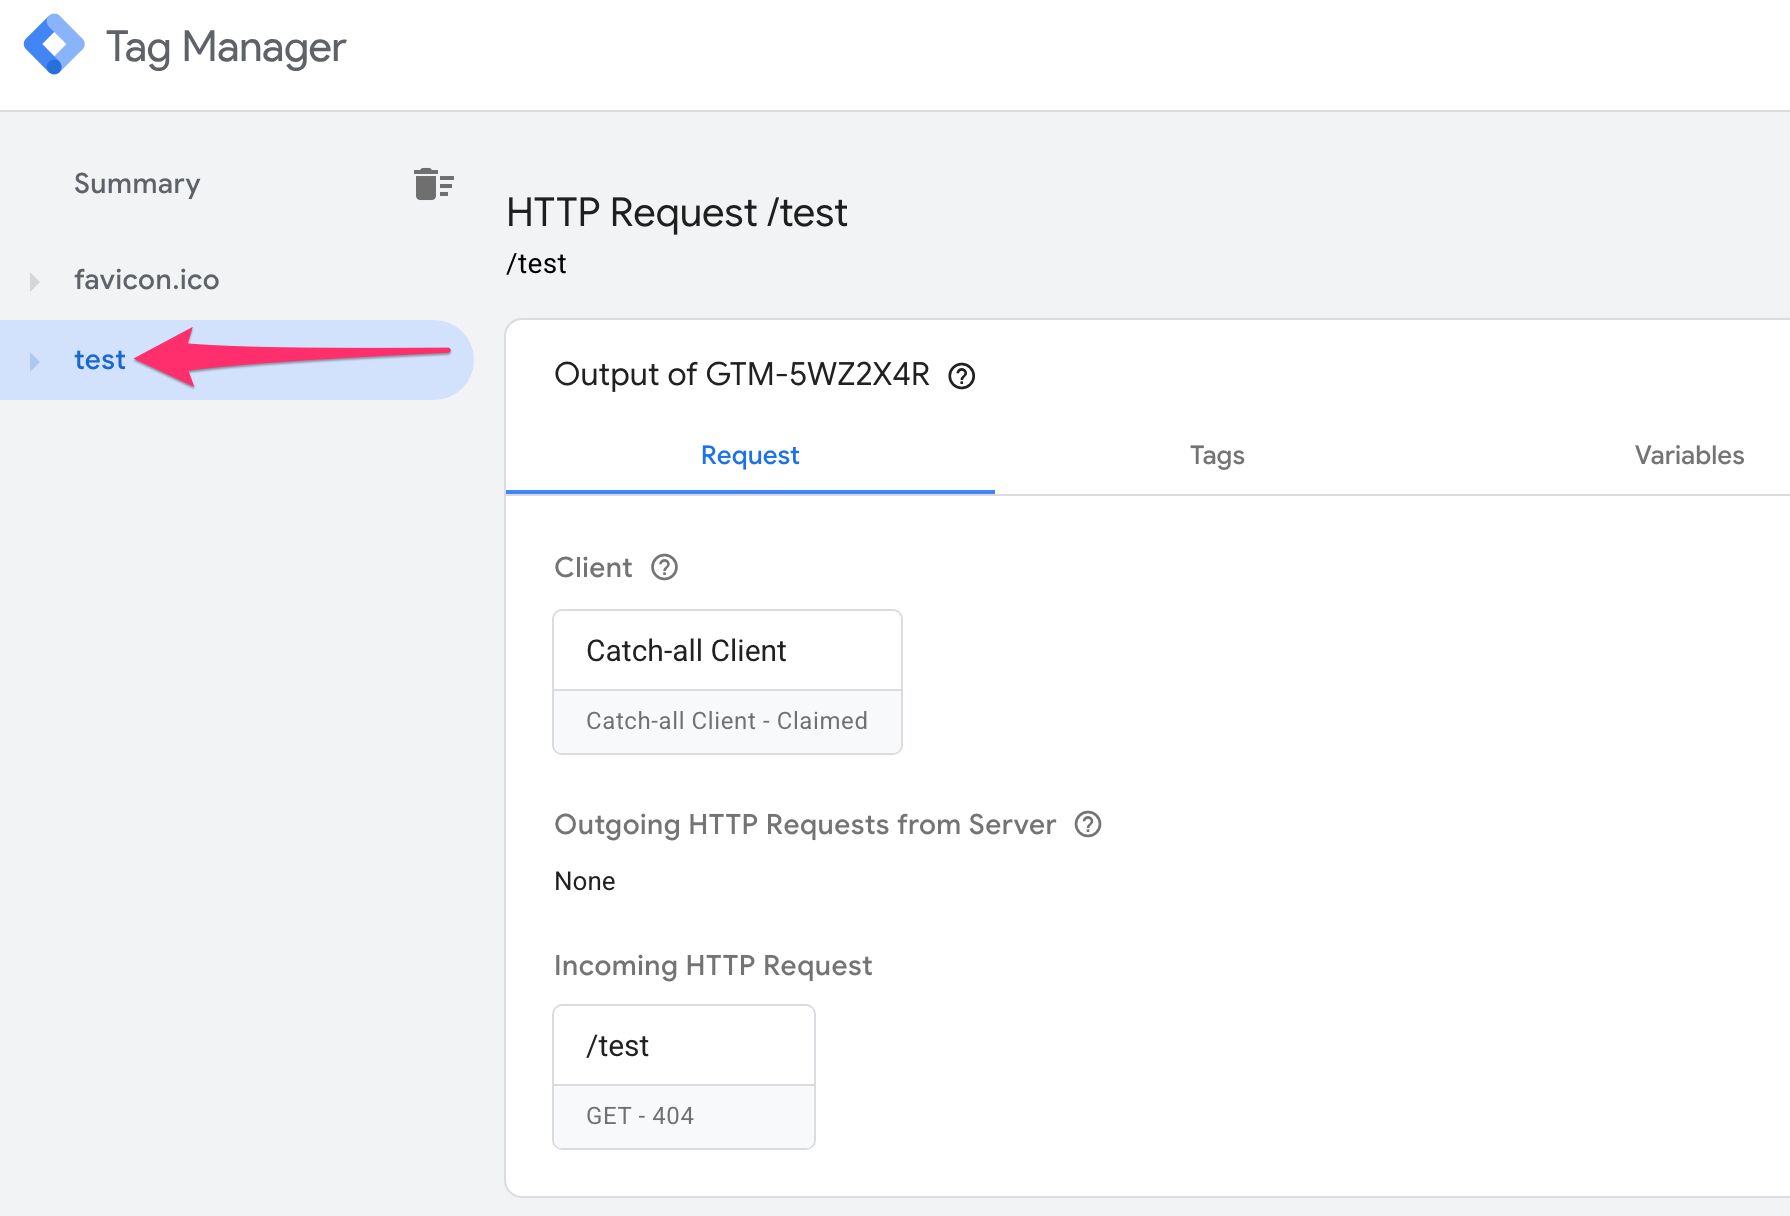Open the Variables tab
Screen dimensions: 1790x1216
[x=1688, y=456]
